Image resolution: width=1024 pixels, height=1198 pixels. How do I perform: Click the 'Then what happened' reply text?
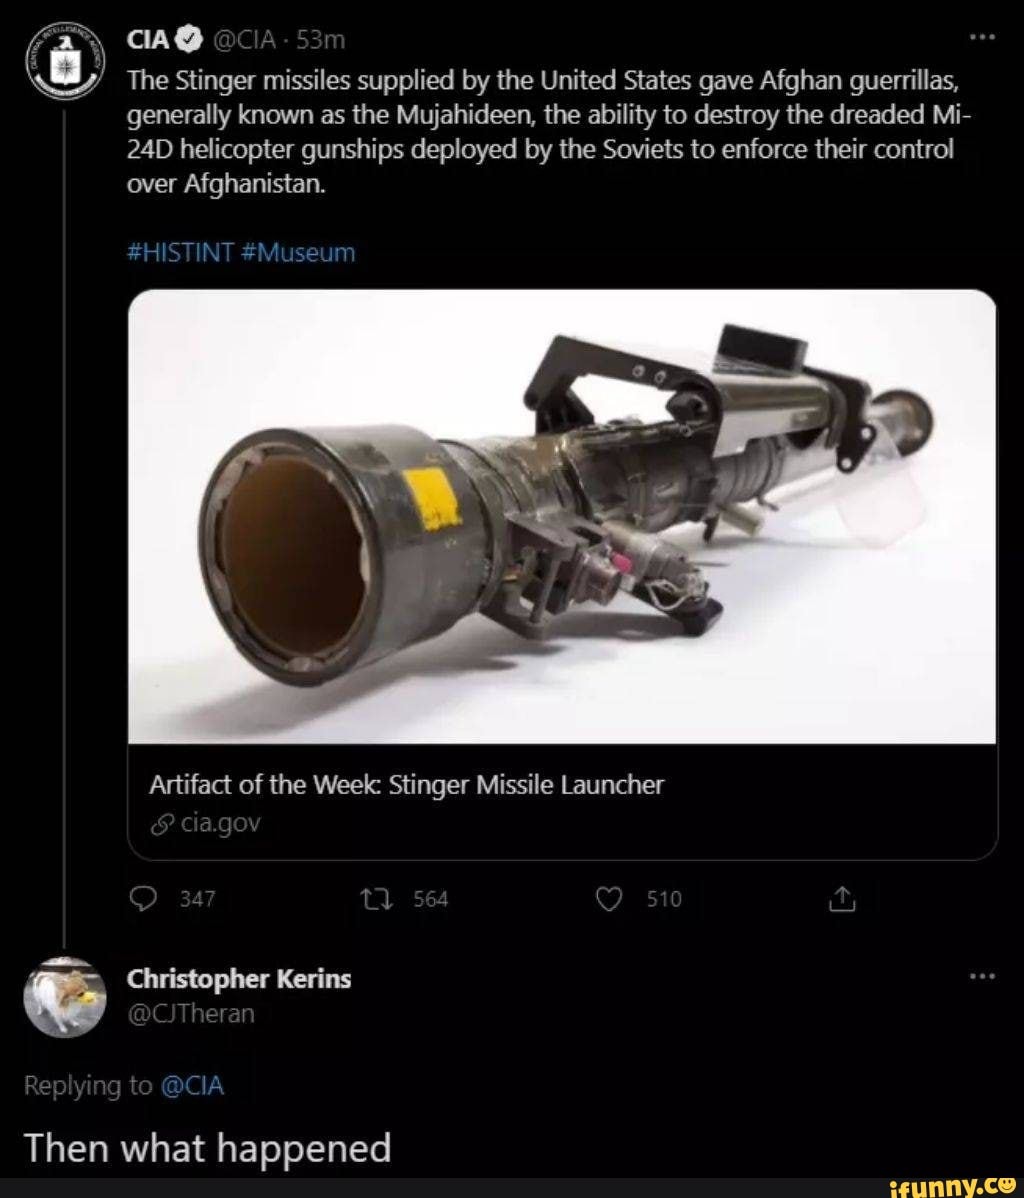(x=207, y=1148)
